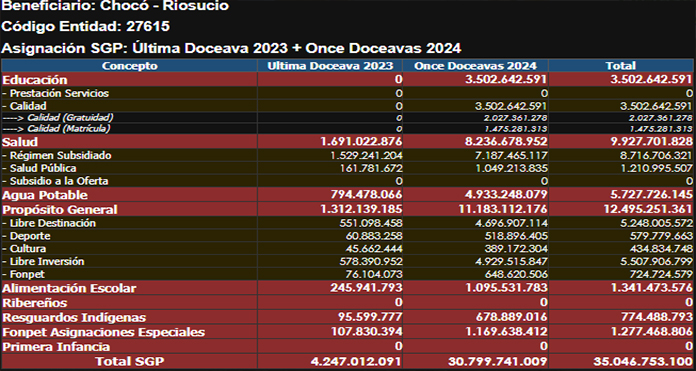This screenshot has width=696, height=371.
Task: Click the Salud Pública row label
Action: 39,169
